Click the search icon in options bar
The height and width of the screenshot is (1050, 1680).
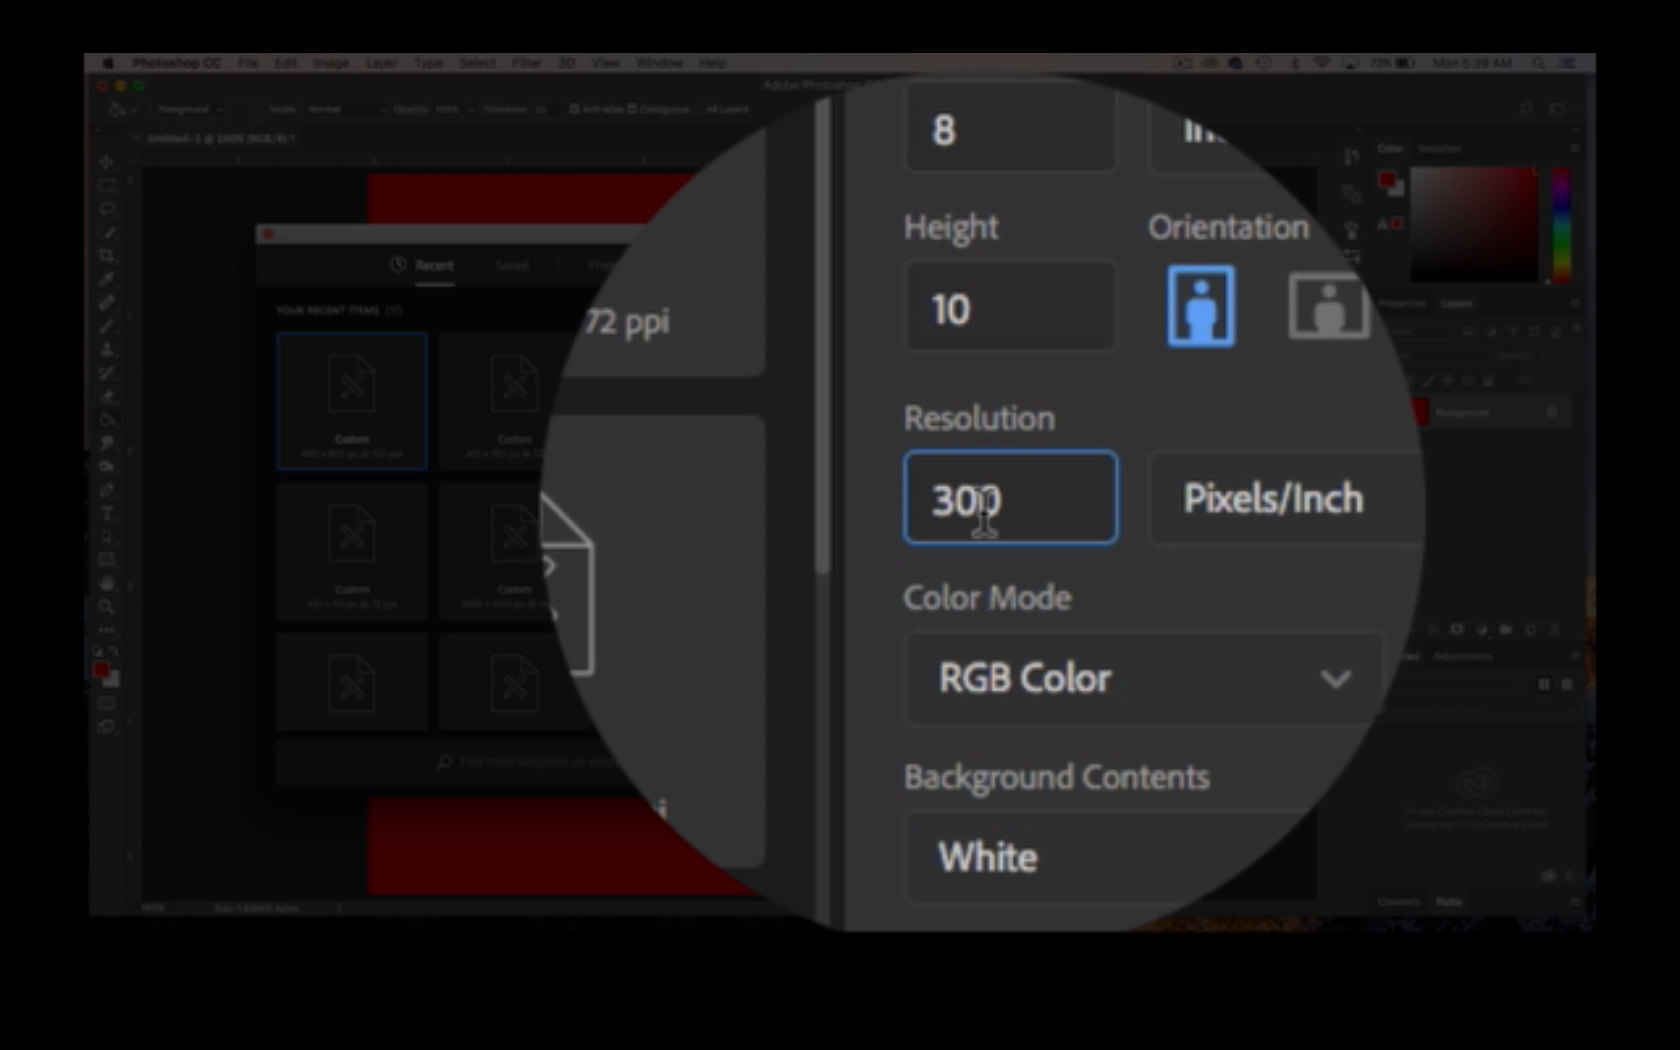click(x=1526, y=108)
